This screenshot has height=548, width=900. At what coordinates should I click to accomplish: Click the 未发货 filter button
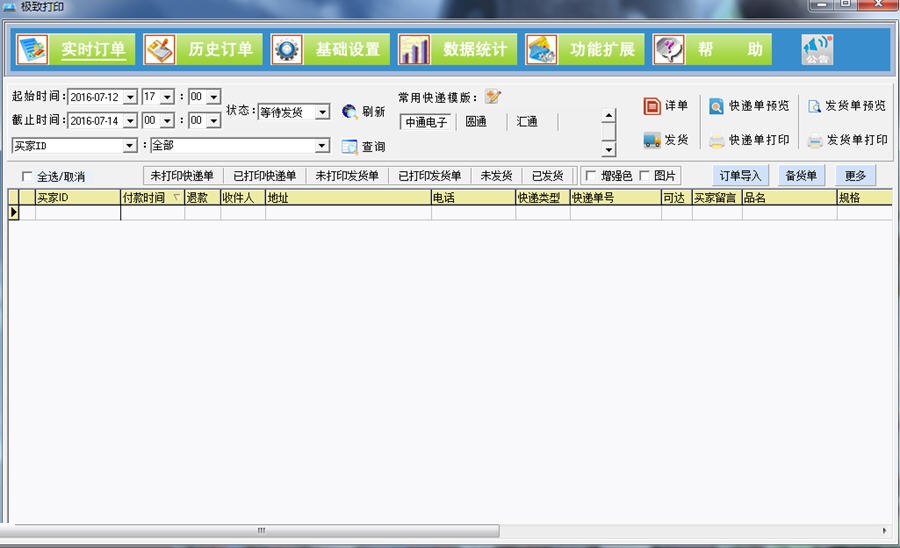pyautogui.click(x=496, y=176)
